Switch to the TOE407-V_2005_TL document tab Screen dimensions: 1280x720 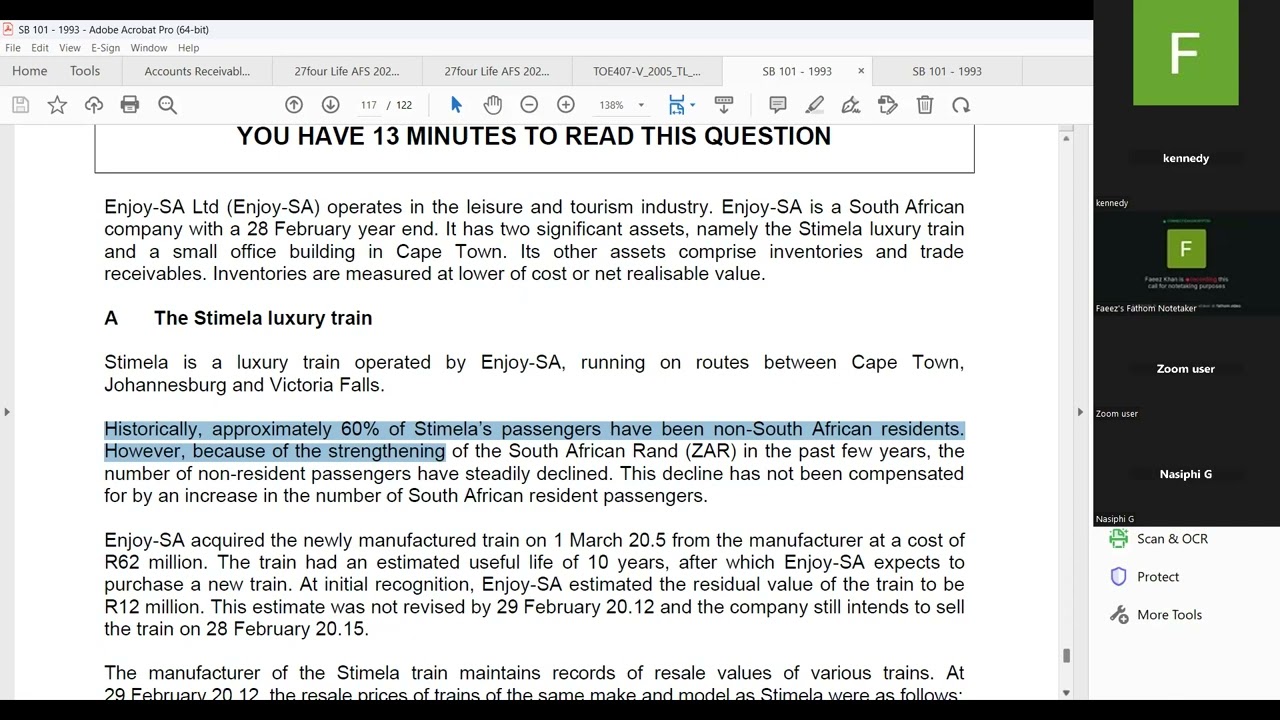point(647,71)
